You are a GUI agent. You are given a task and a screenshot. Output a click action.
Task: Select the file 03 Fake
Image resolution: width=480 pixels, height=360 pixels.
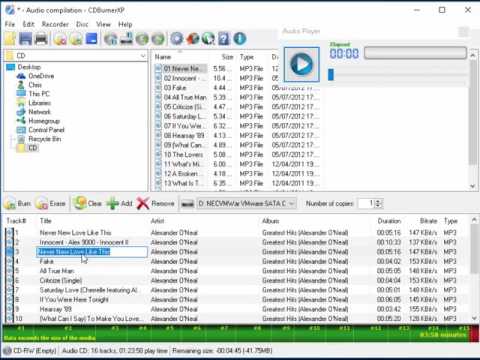coord(175,88)
